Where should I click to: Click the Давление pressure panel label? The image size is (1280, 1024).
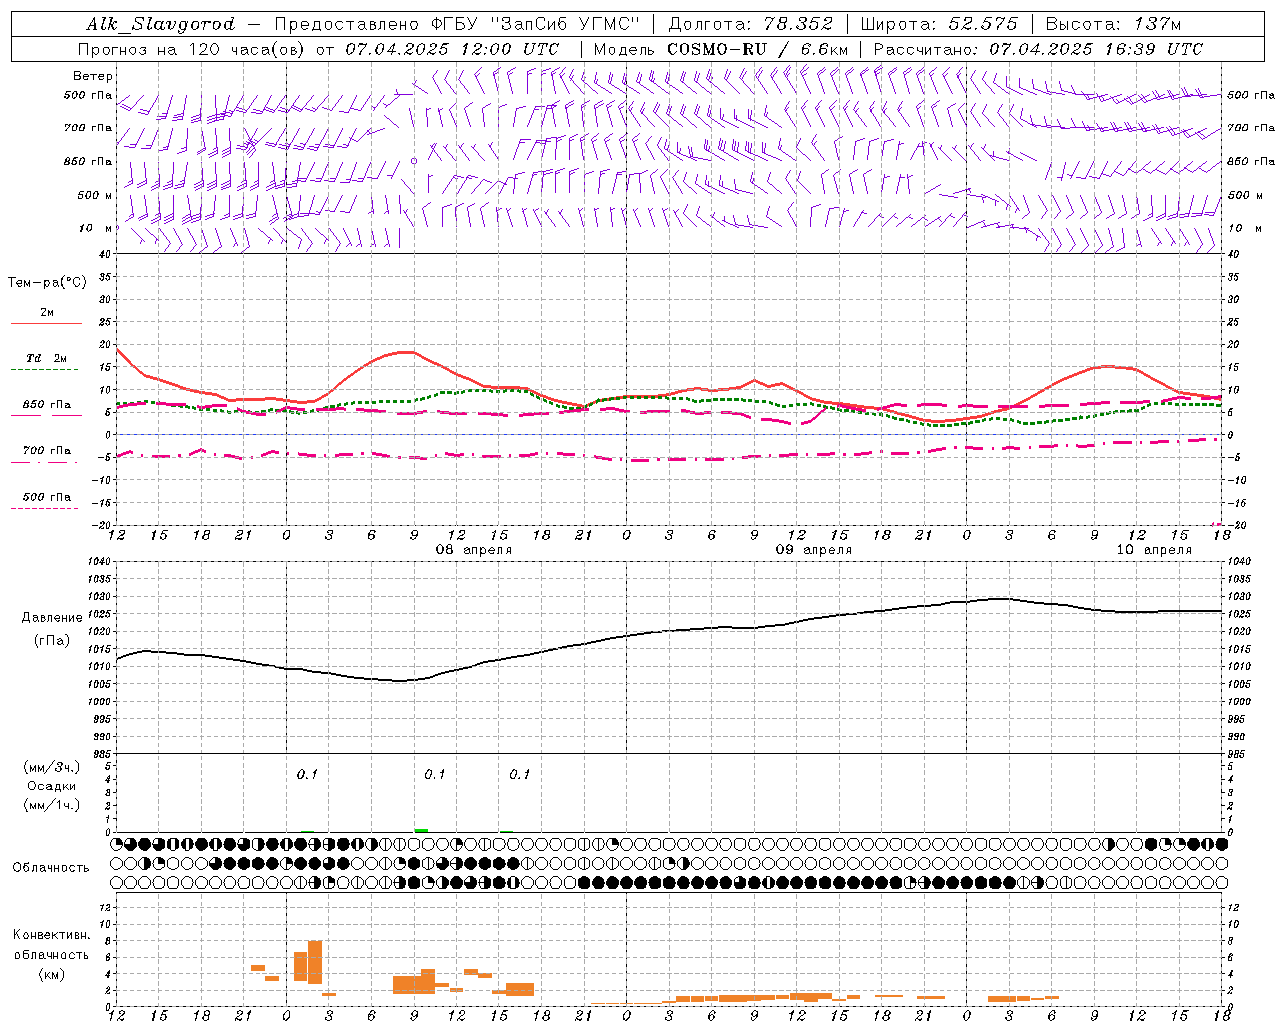(51, 618)
